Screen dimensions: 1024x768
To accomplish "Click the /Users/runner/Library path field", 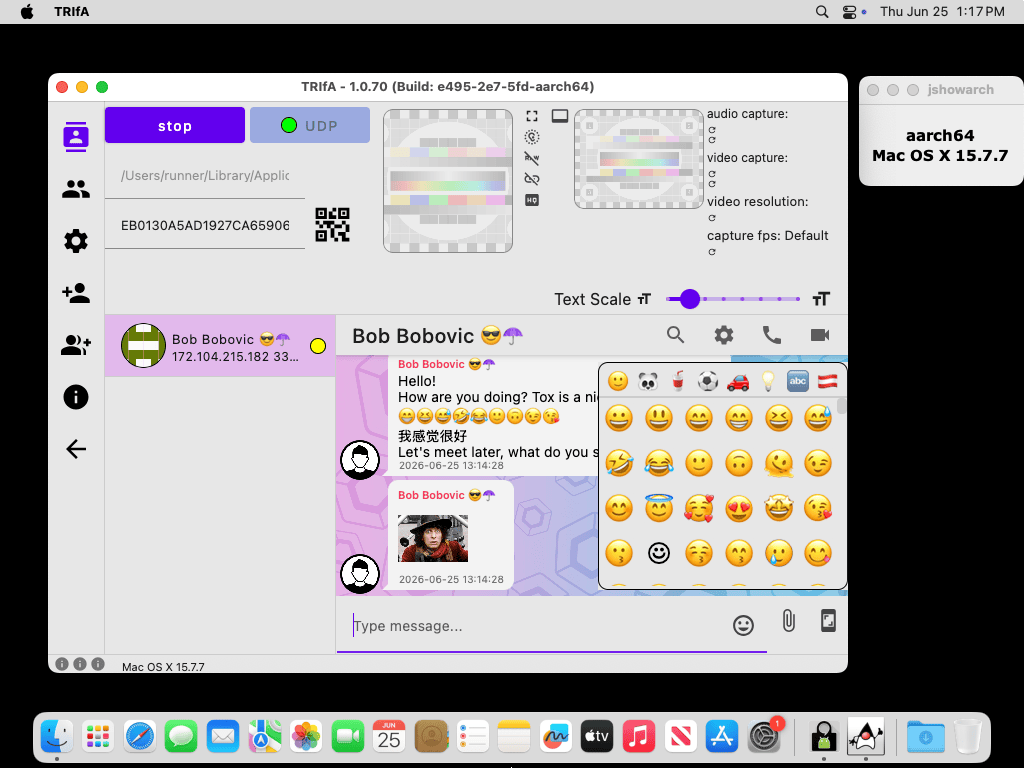I will [x=205, y=176].
